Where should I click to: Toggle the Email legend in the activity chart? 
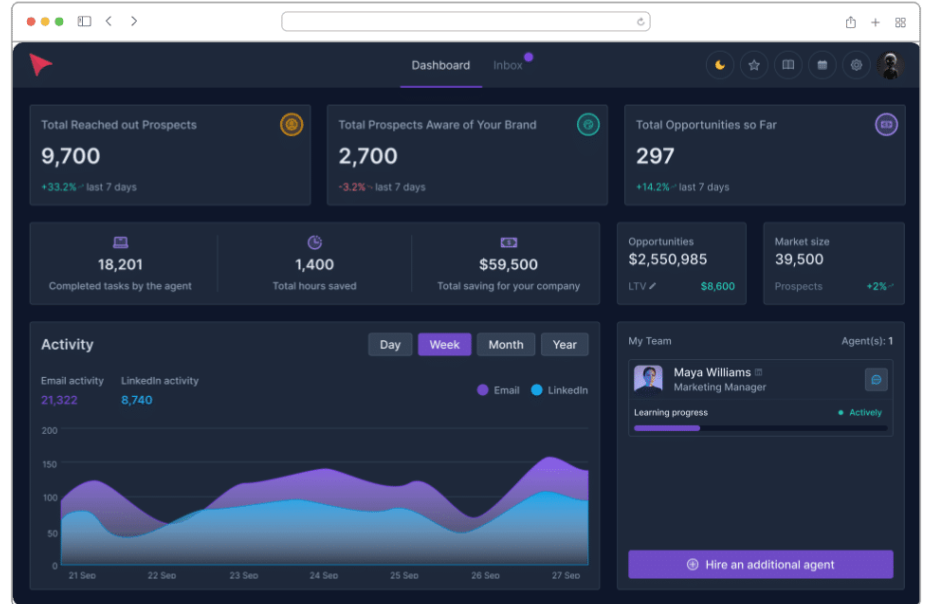497,390
